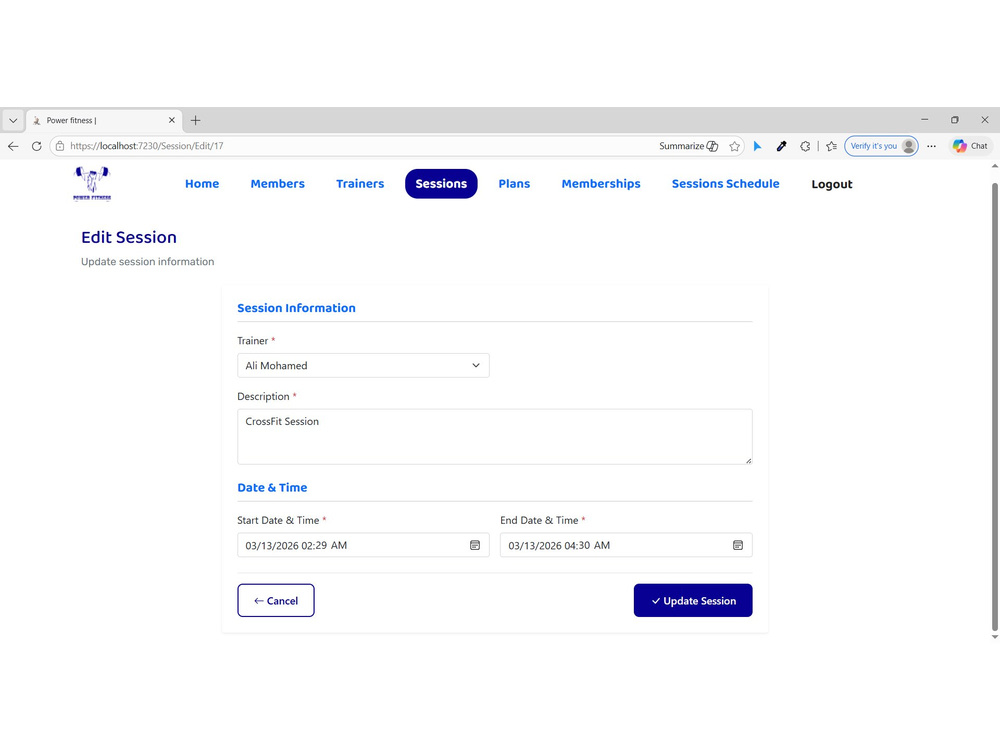Click the Date & Time section title
Viewport: 1000px width, 750px height.
(x=272, y=488)
